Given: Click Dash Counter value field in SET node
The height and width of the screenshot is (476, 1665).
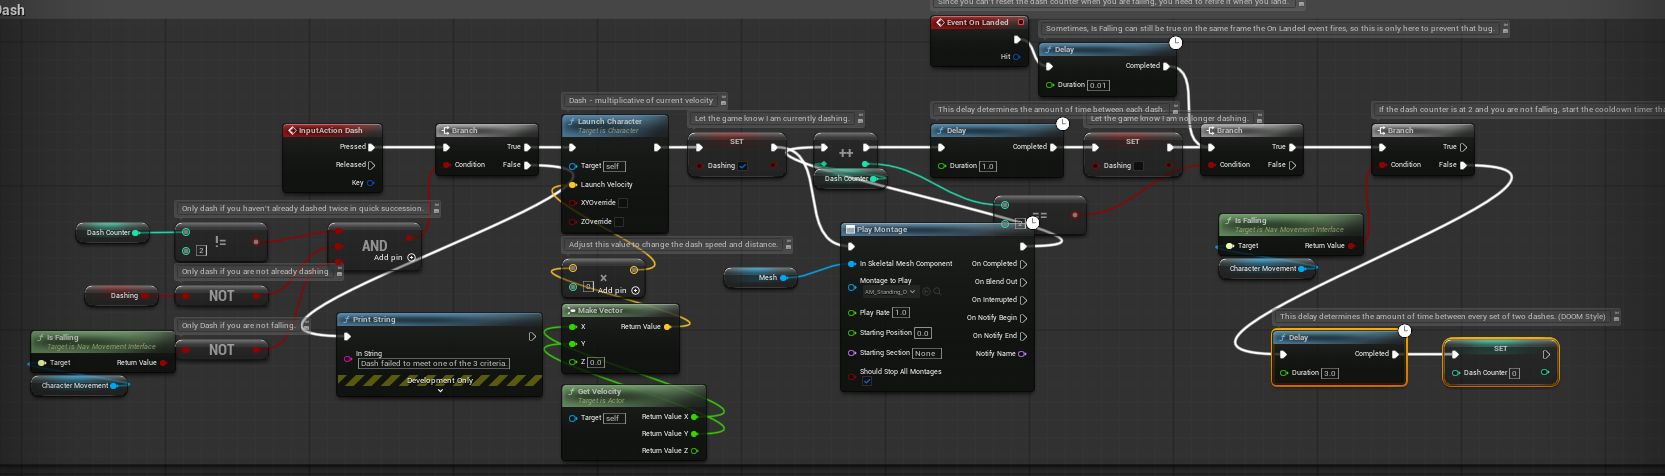Looking at the screenshot, I should (1515, 373).
